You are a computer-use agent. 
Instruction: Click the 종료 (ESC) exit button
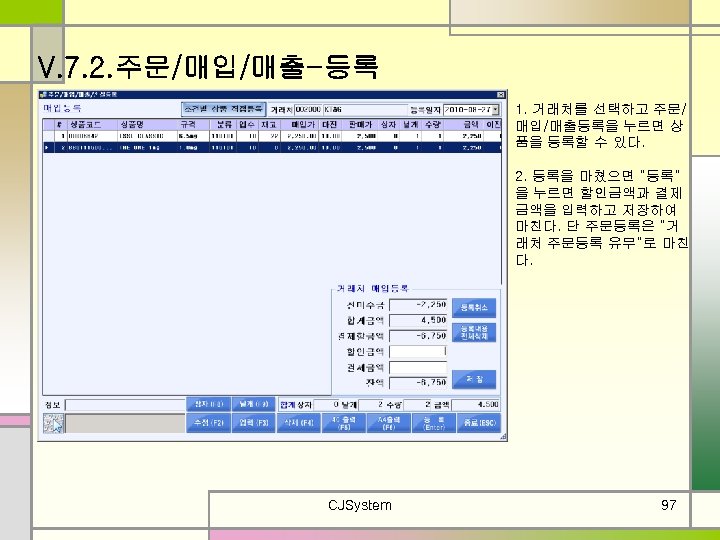point(479,423)
